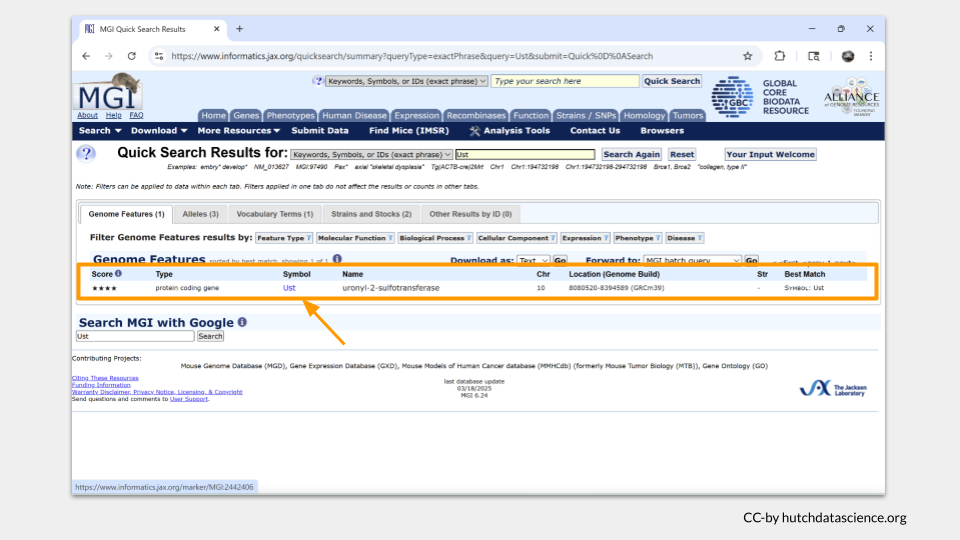The width and height of the screenshot is (960, 540).
Task: Click Your Input Welcome button
Action: tap(770, 154)
